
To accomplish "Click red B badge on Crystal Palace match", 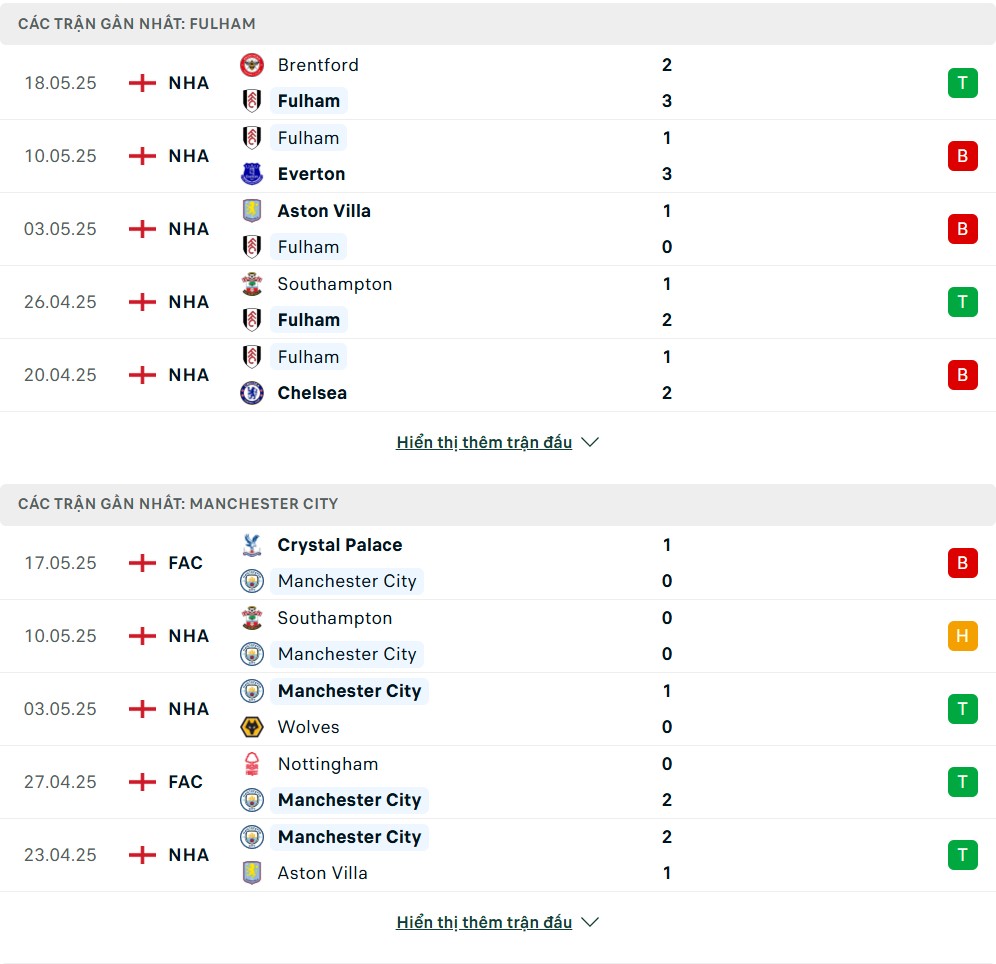I will point(962,563).
